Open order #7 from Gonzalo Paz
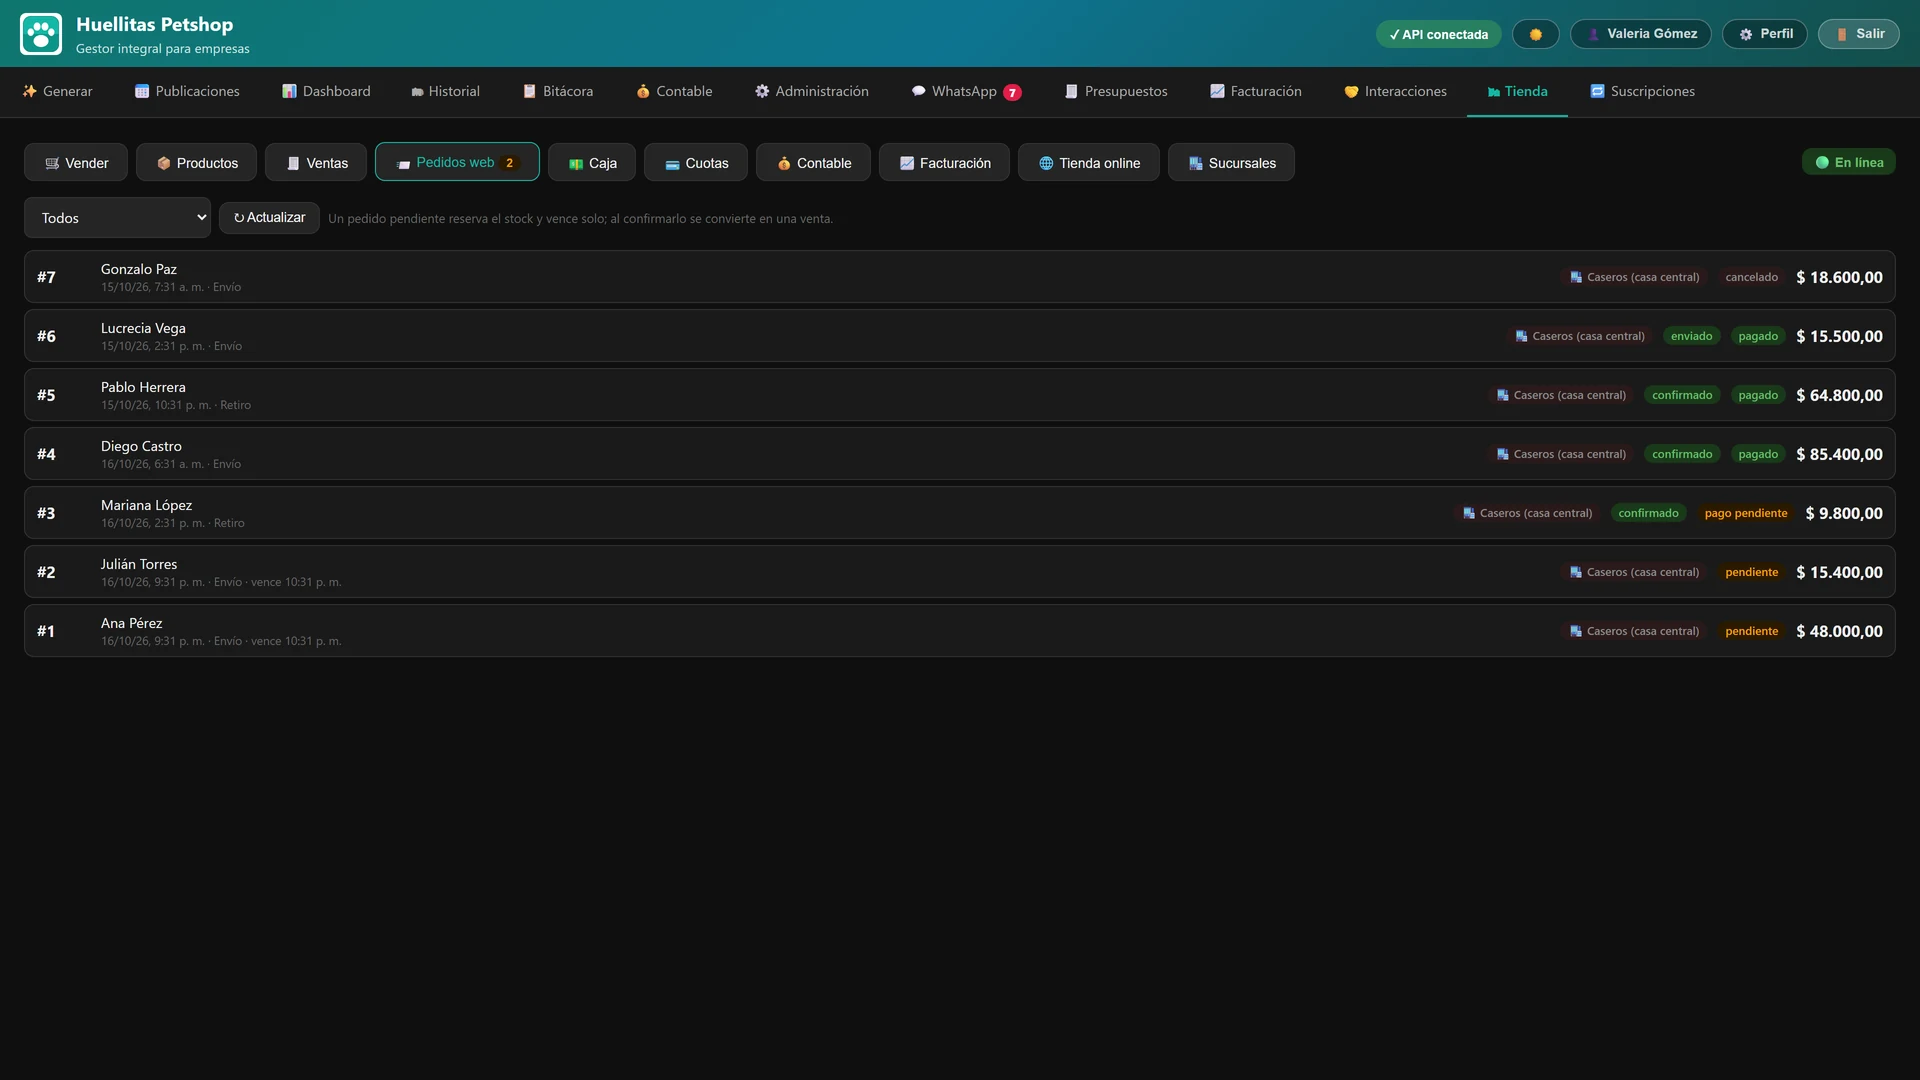Image resolution: width=1920 pixels, height=1080 pixels. 960,277
